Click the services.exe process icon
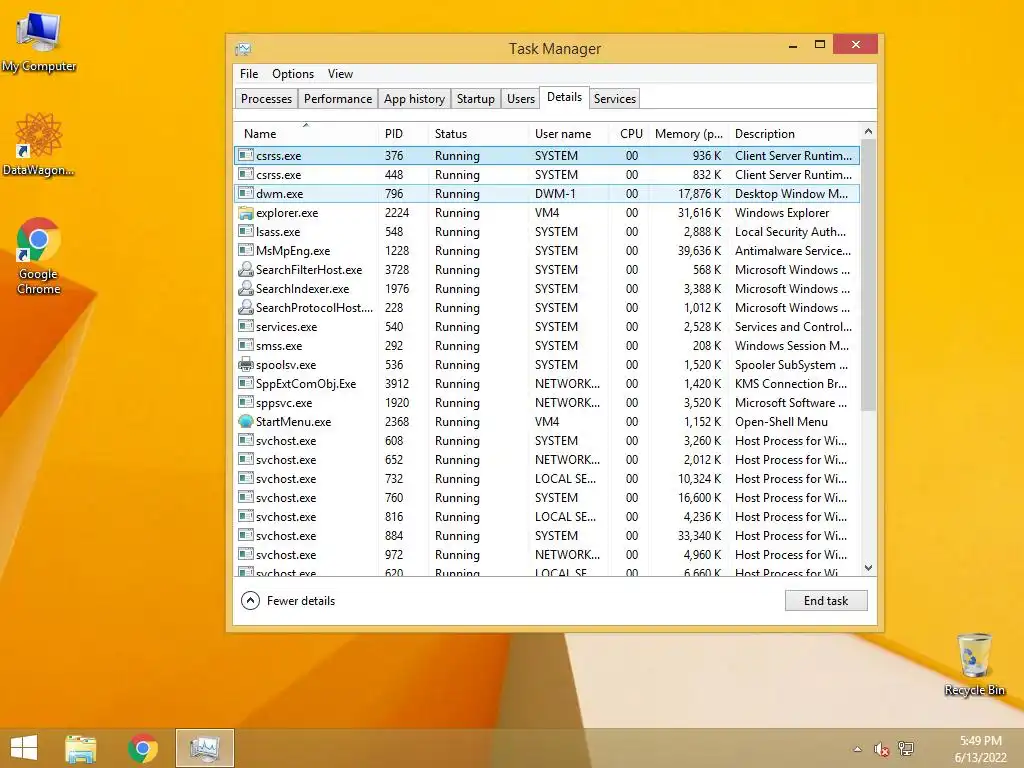The width and height of the screenshot is (1024, 768). coord(246,327)
